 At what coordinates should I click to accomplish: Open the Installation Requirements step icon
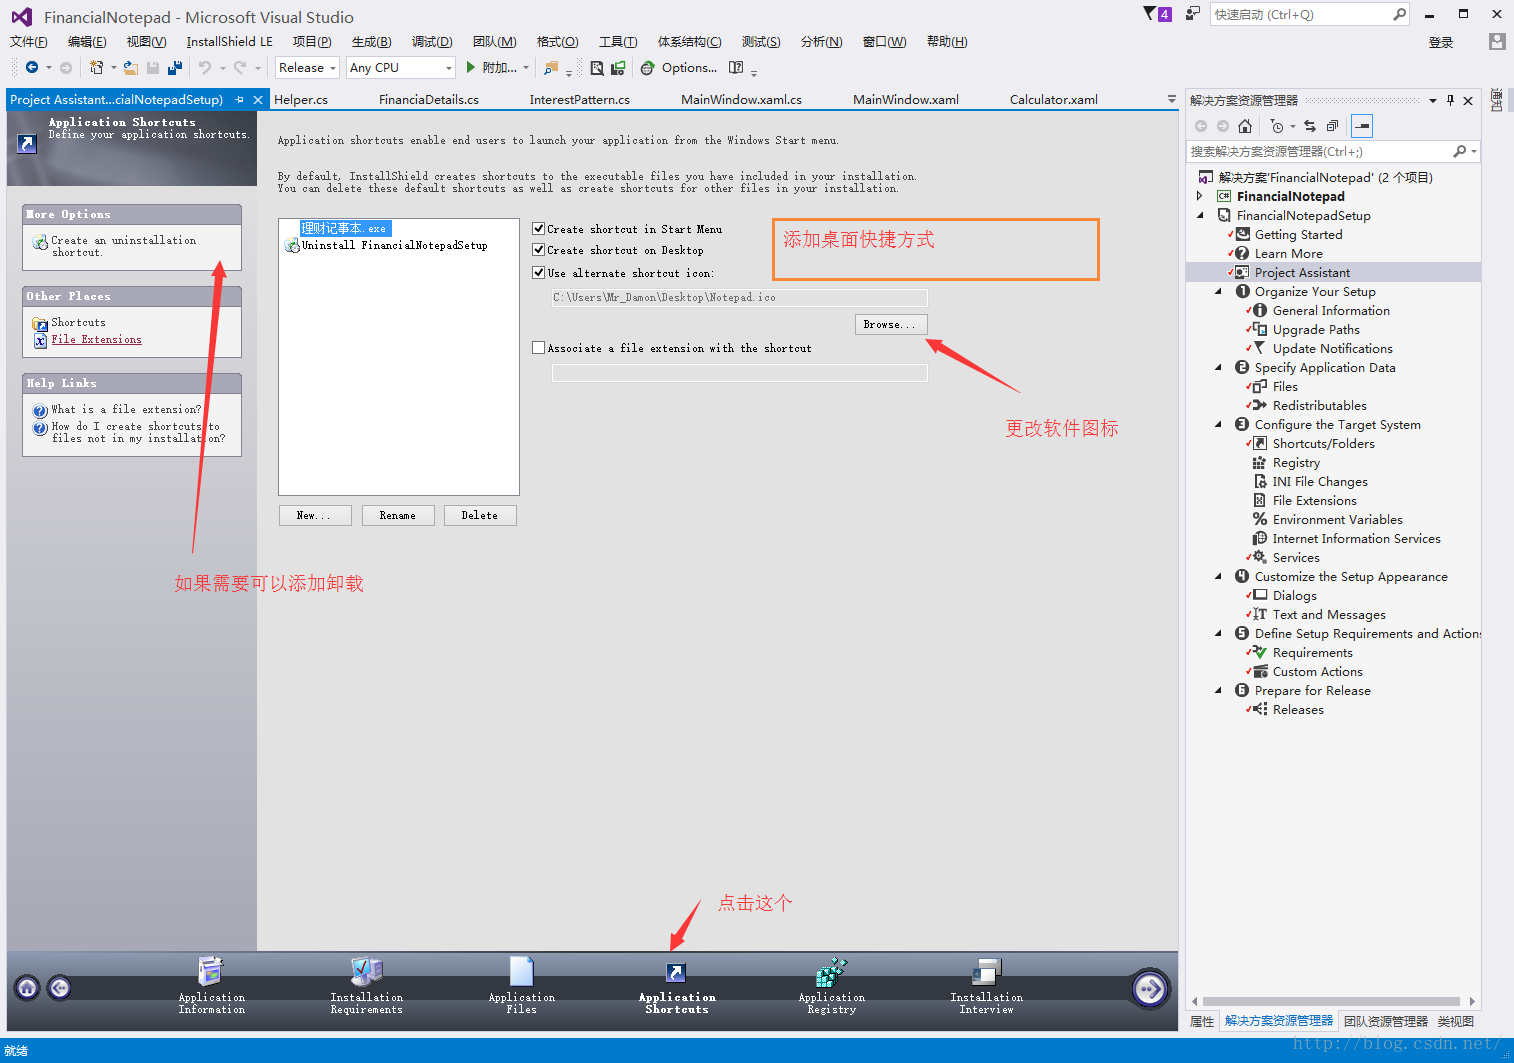point(367,971)
